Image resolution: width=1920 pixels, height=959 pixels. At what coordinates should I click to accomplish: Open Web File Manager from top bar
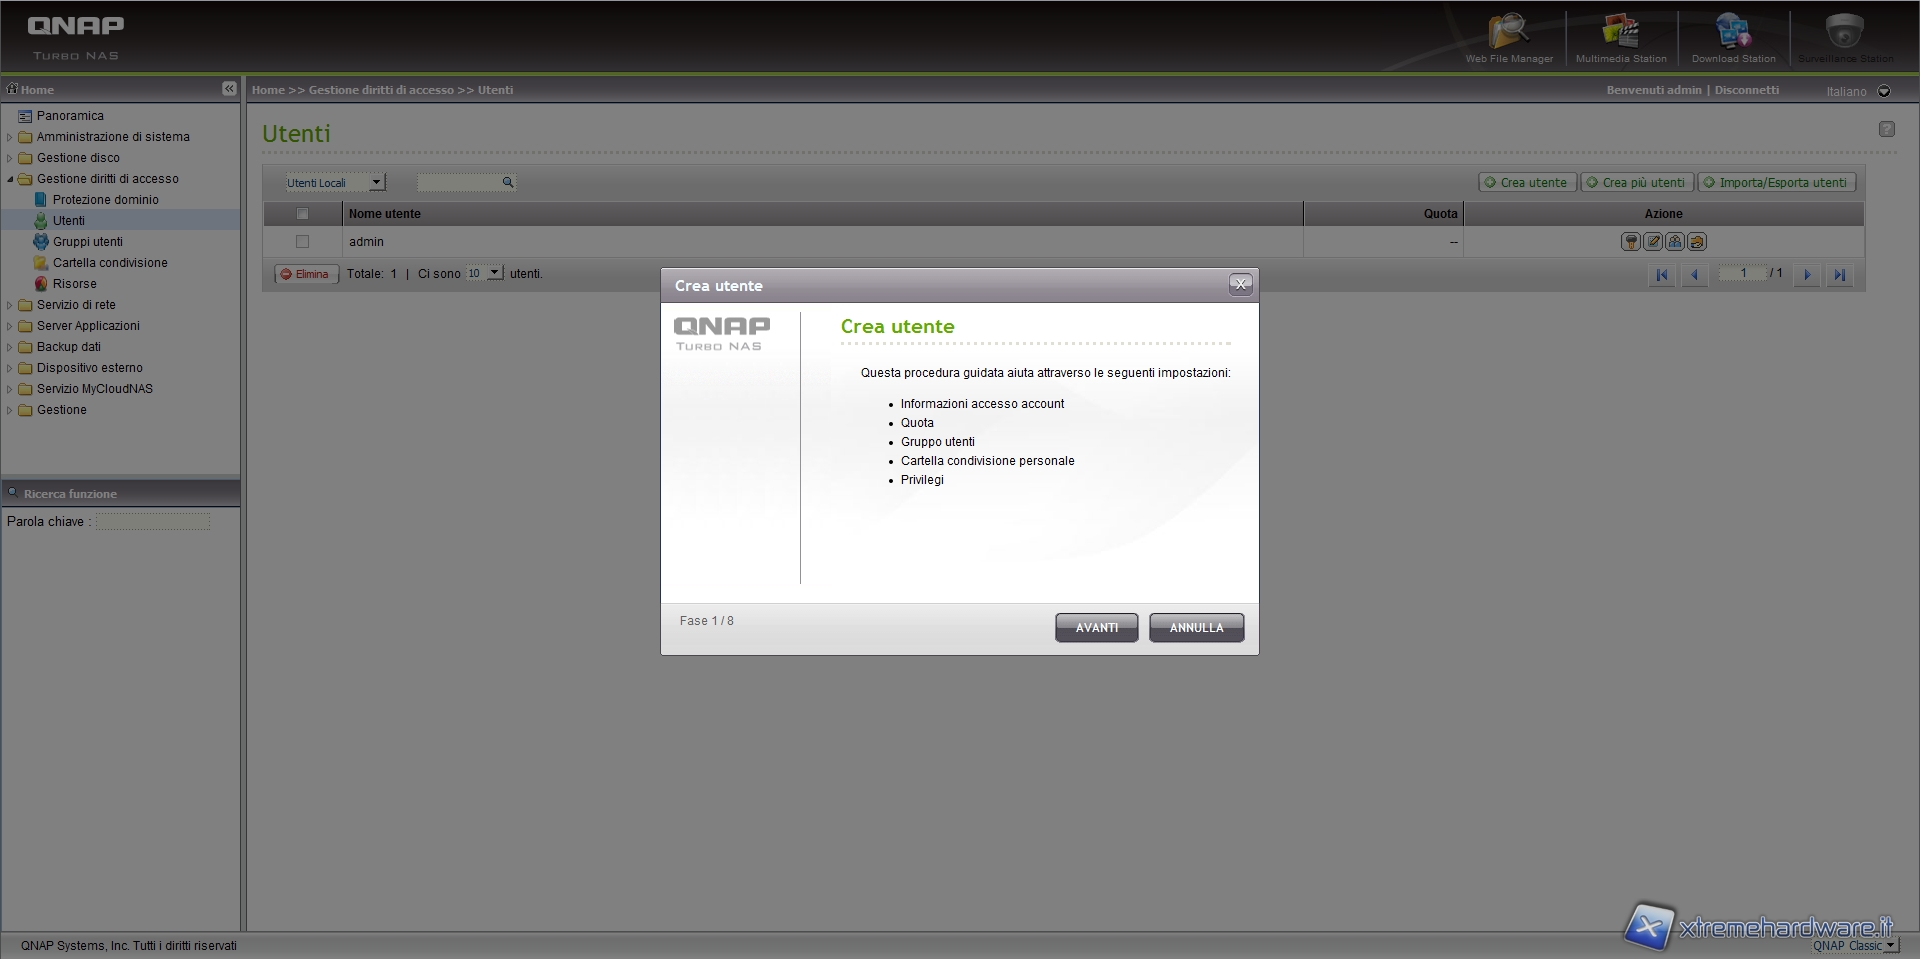coord(1508,37)
